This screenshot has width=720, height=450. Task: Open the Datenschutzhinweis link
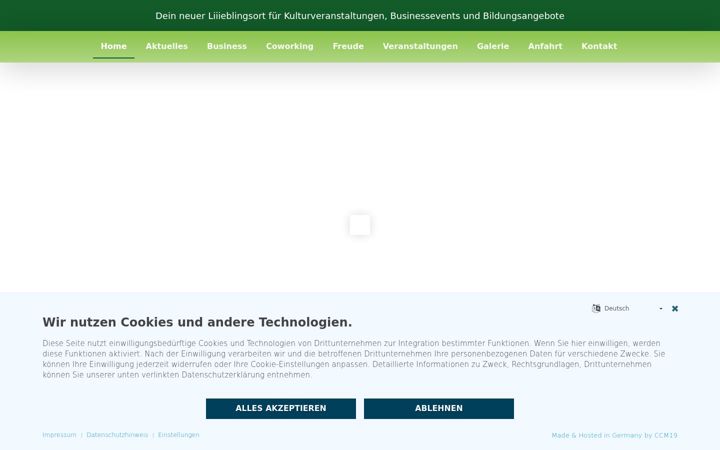[117, 435]
